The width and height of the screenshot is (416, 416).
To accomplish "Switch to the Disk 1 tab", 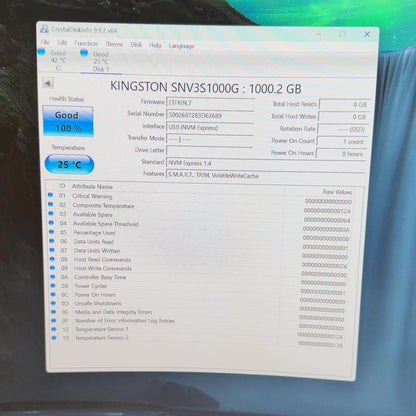I will coord(101,61).
